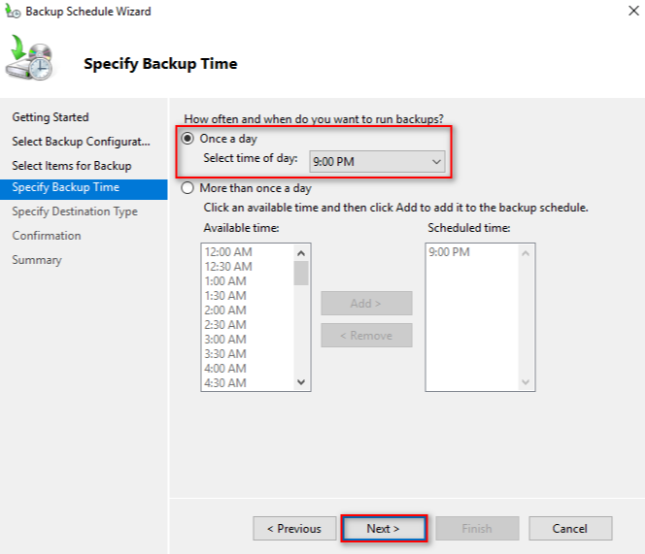The width and height of the screenshot is (645, 554).
Task: Select 1:00 AM in Available time
Action: 225,281
